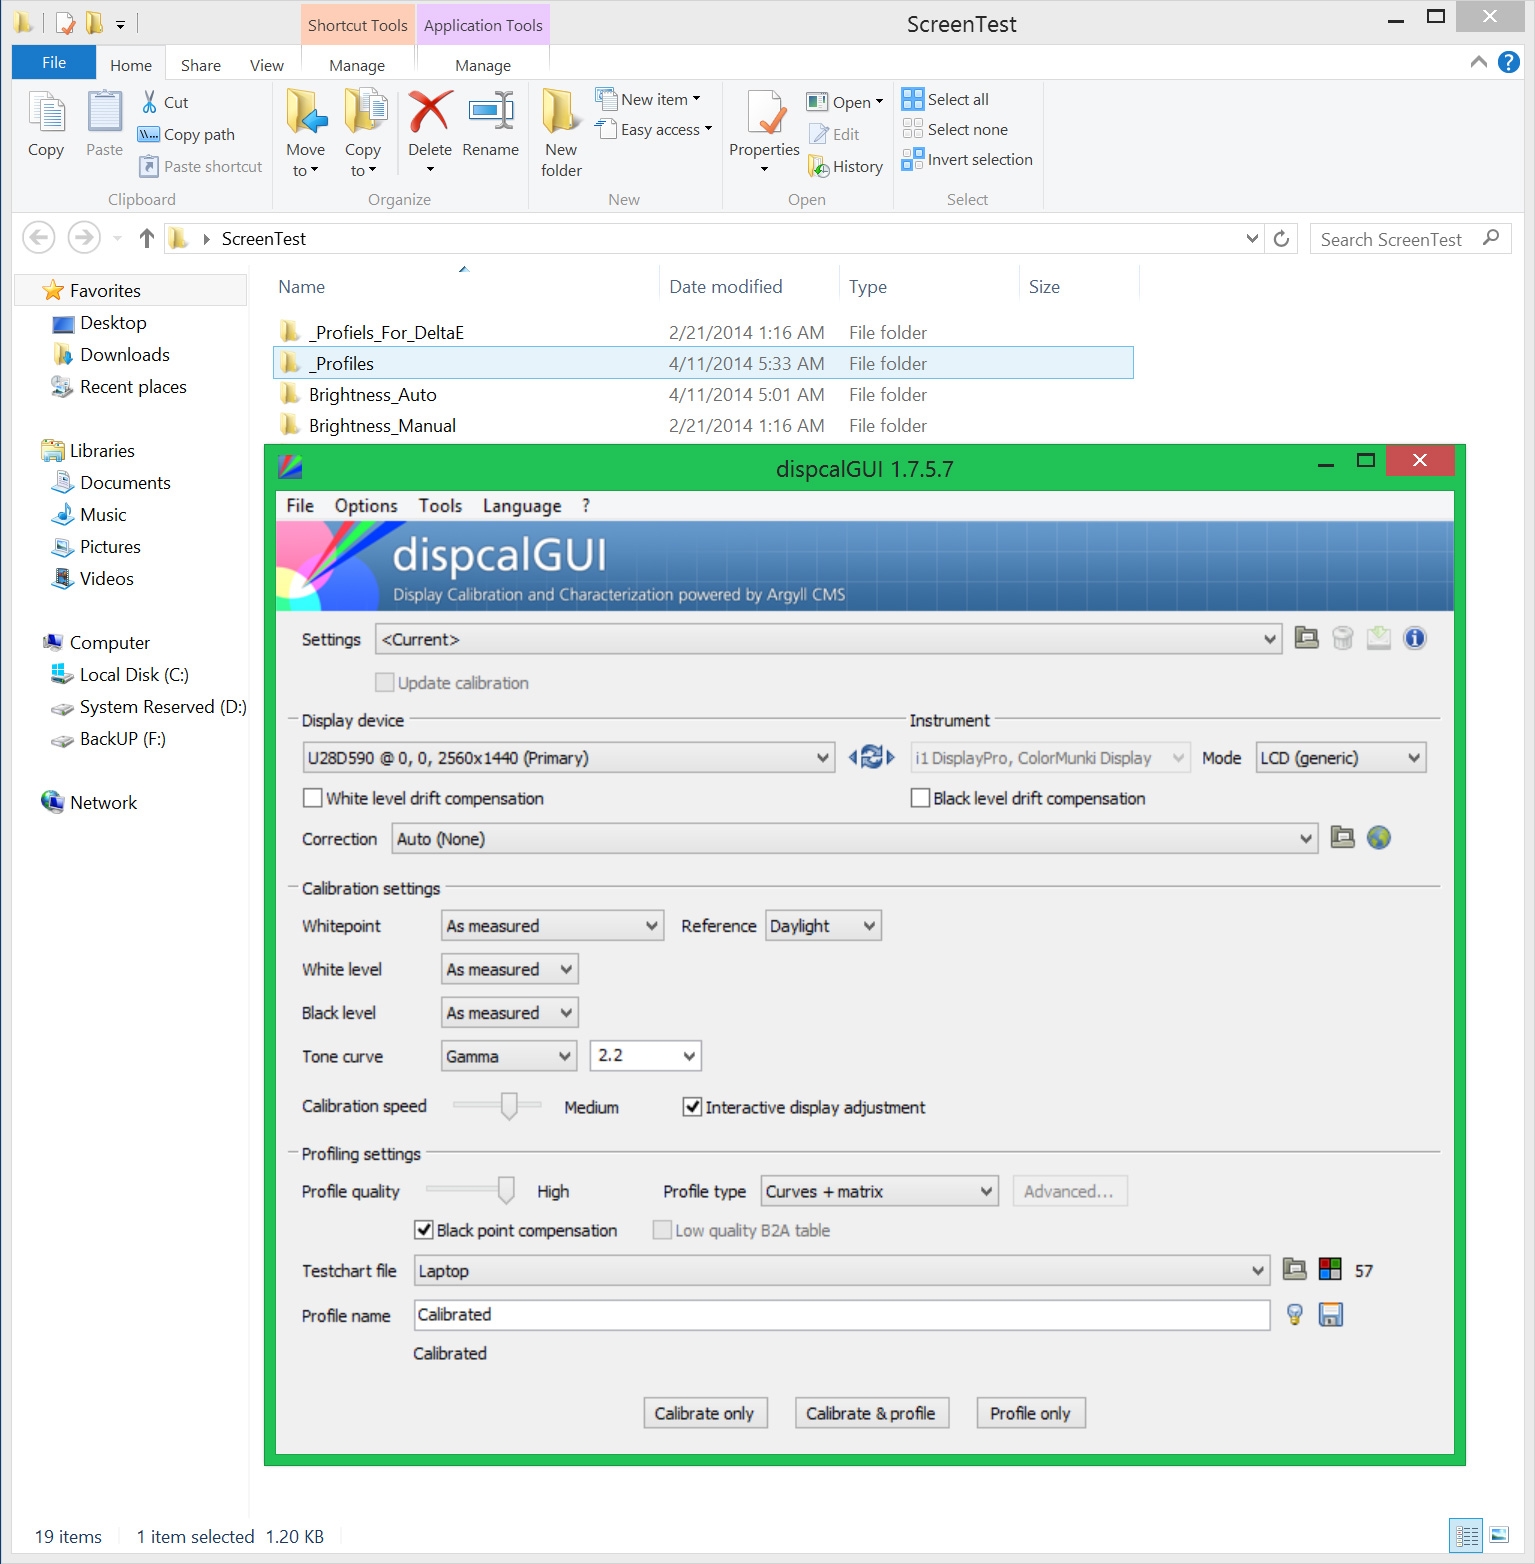Switch to Explorer View tab

(x=267, y=65)
